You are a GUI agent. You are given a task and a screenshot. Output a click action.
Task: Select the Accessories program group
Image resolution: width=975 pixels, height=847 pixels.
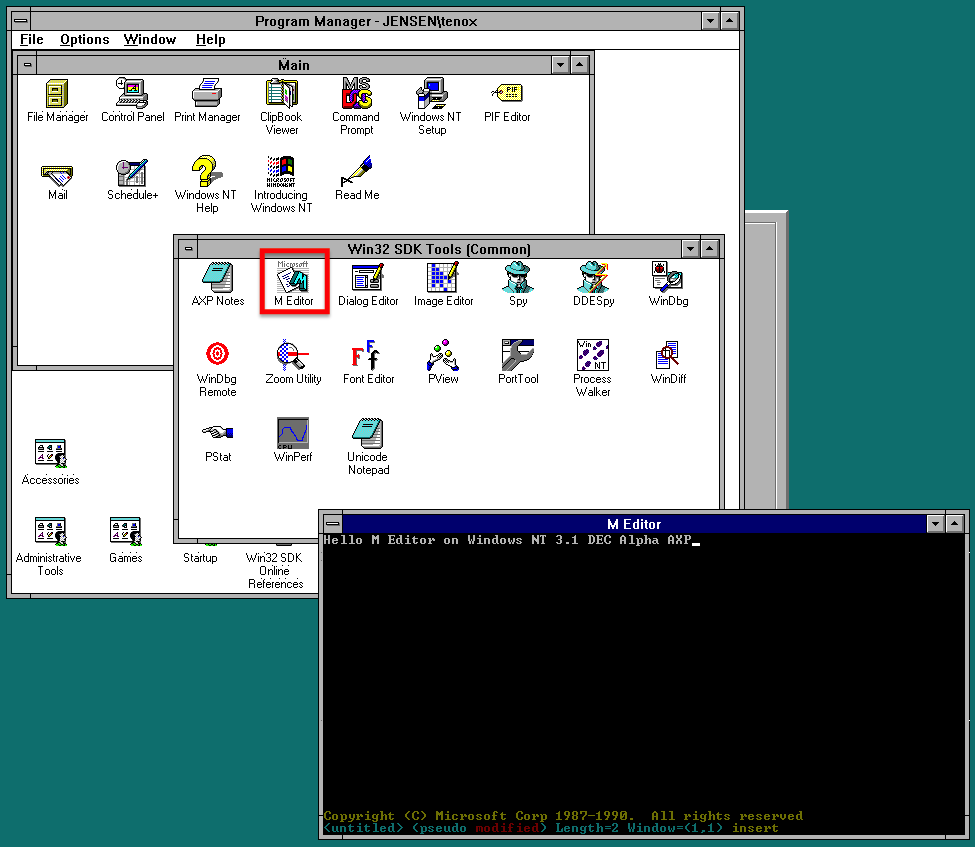(x=50, y=455)
